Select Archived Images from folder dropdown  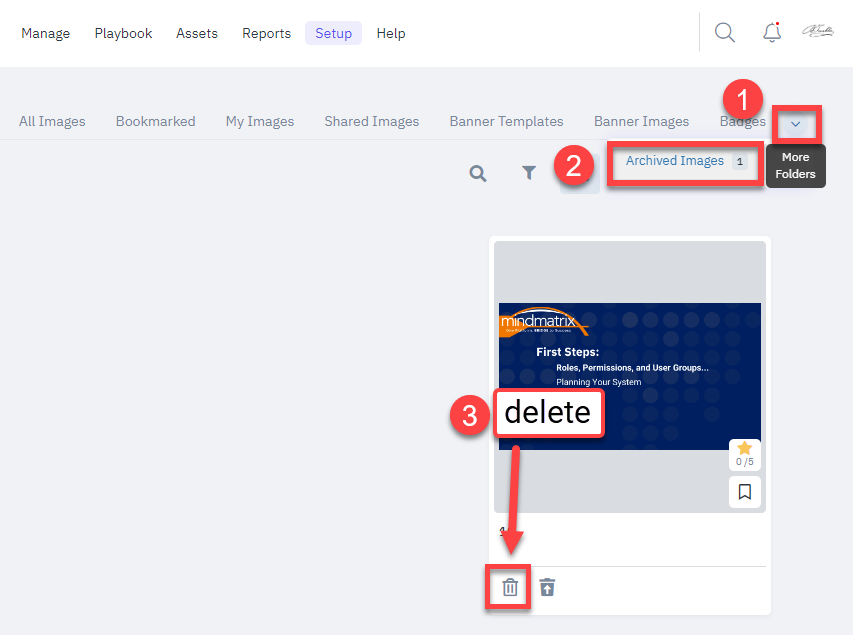[675, 161]
